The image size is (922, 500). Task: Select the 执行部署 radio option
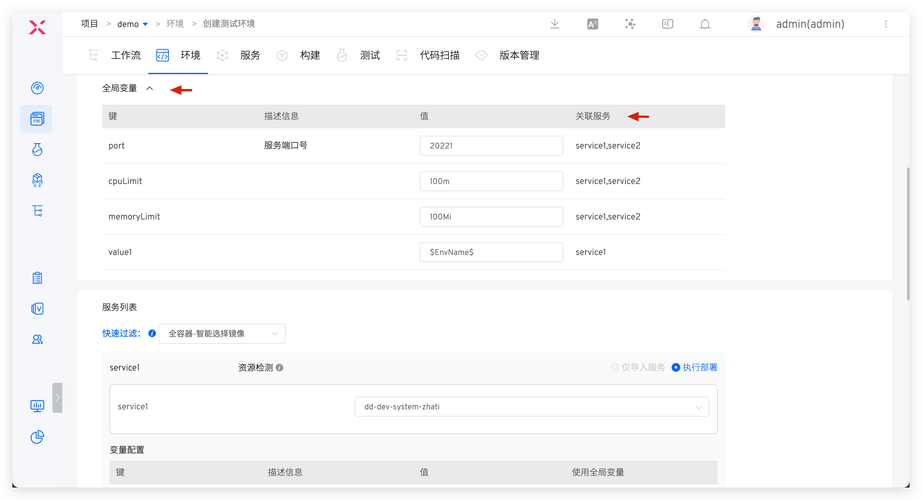694,368
